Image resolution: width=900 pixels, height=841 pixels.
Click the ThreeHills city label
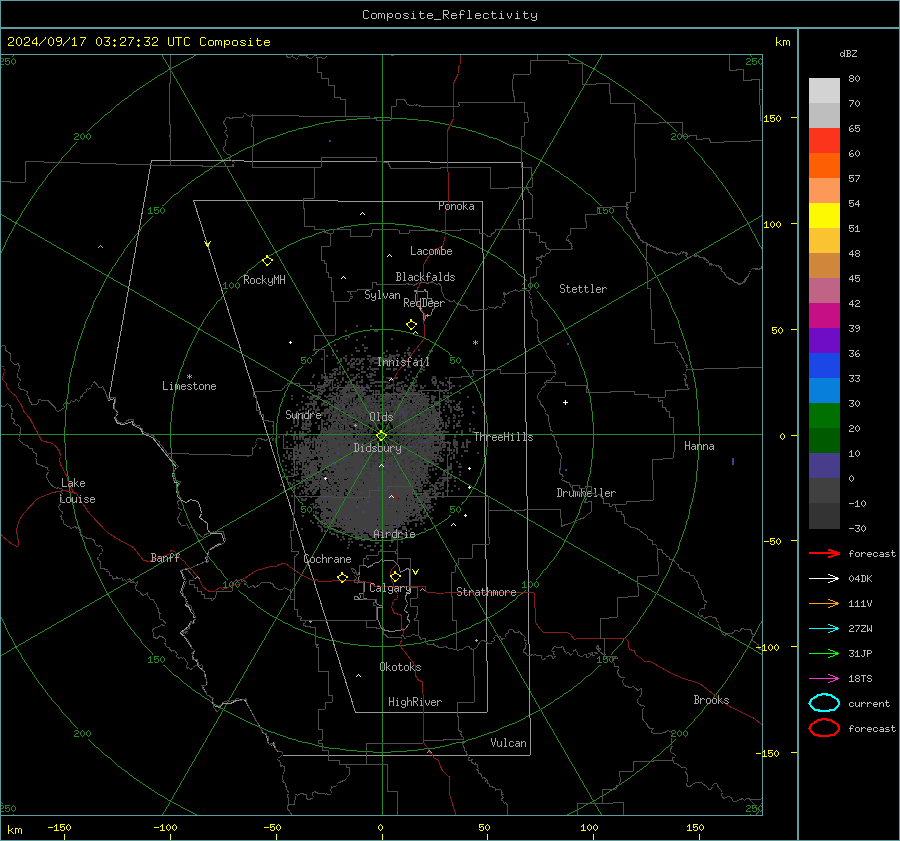[503, 437]
